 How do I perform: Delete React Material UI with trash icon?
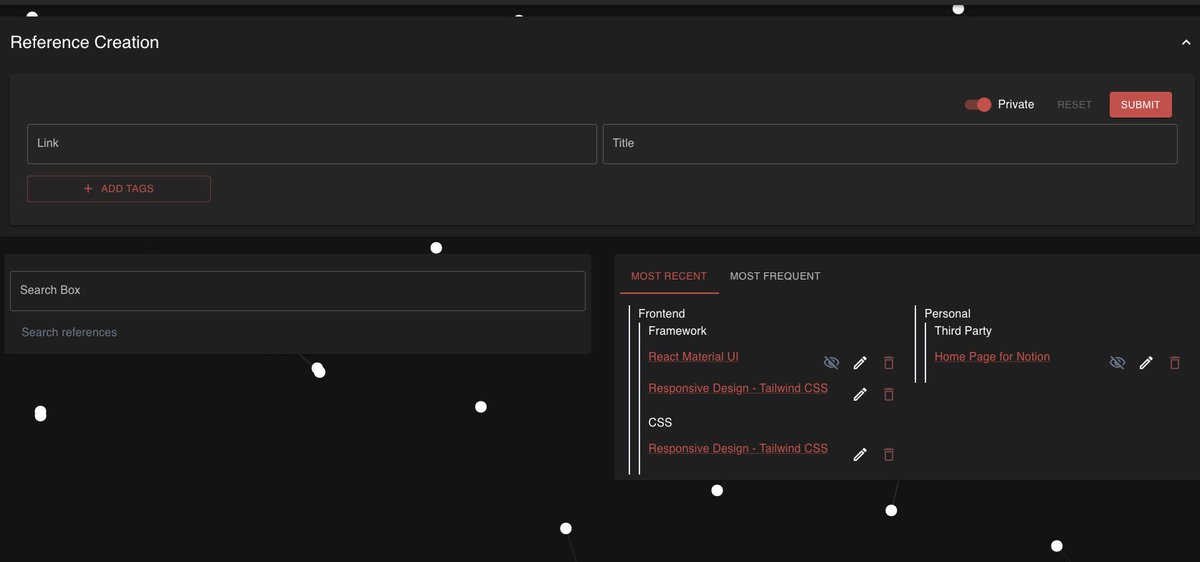[889, 363]
